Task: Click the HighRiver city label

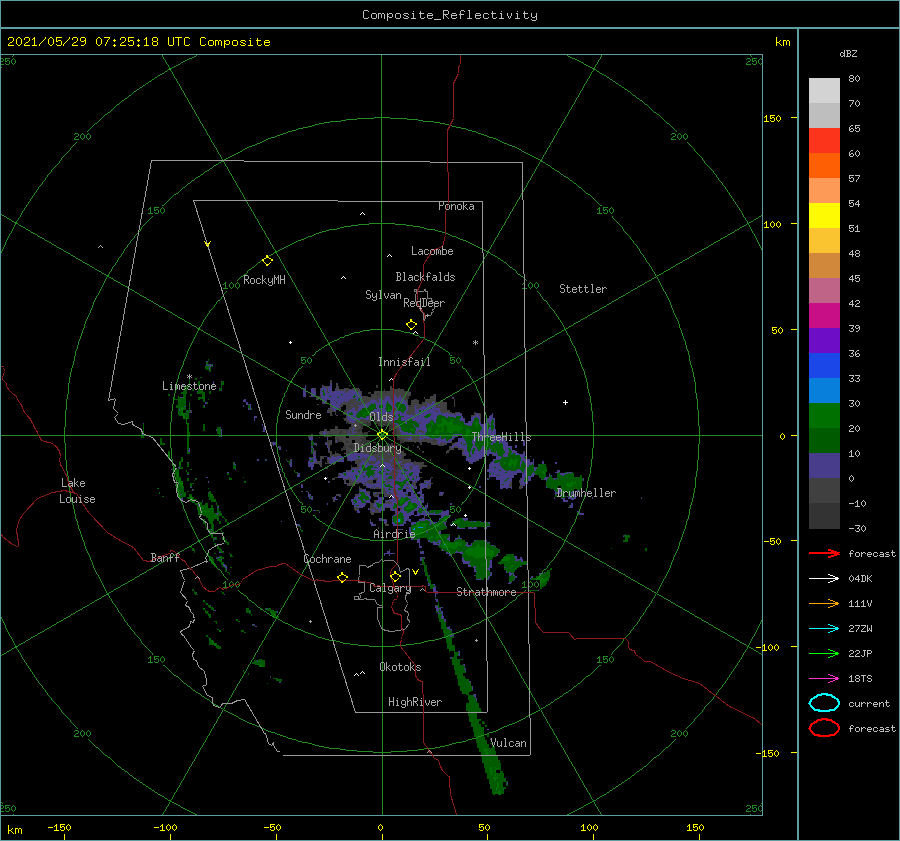Action: point(415,703)
